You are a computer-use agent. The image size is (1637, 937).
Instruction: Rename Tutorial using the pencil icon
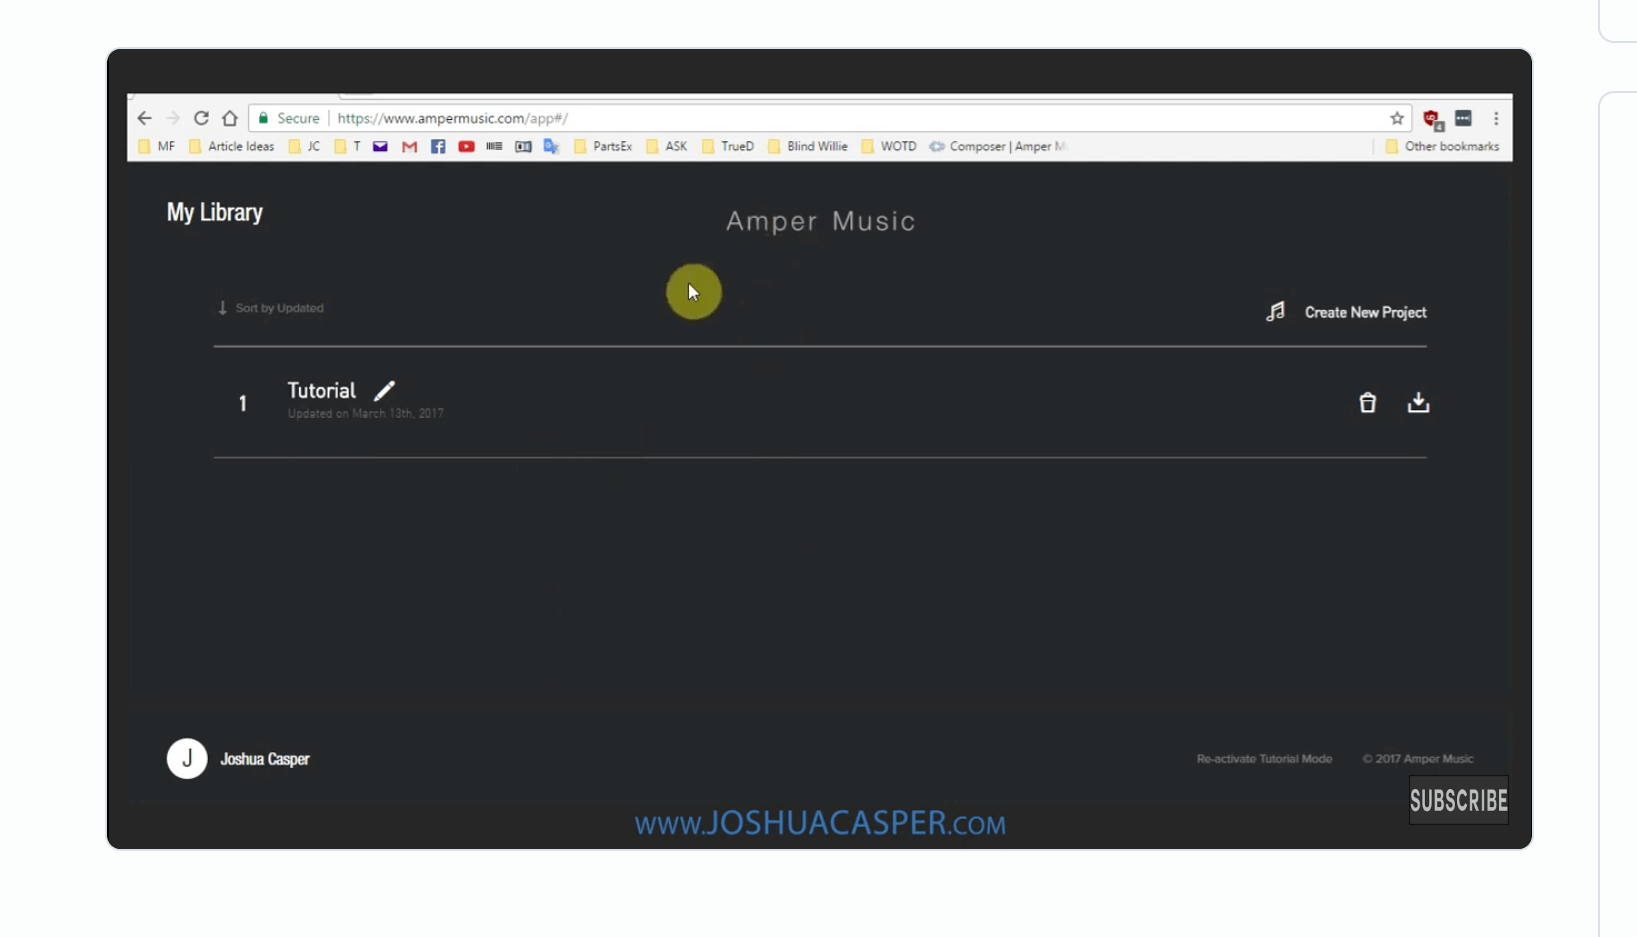385,391
